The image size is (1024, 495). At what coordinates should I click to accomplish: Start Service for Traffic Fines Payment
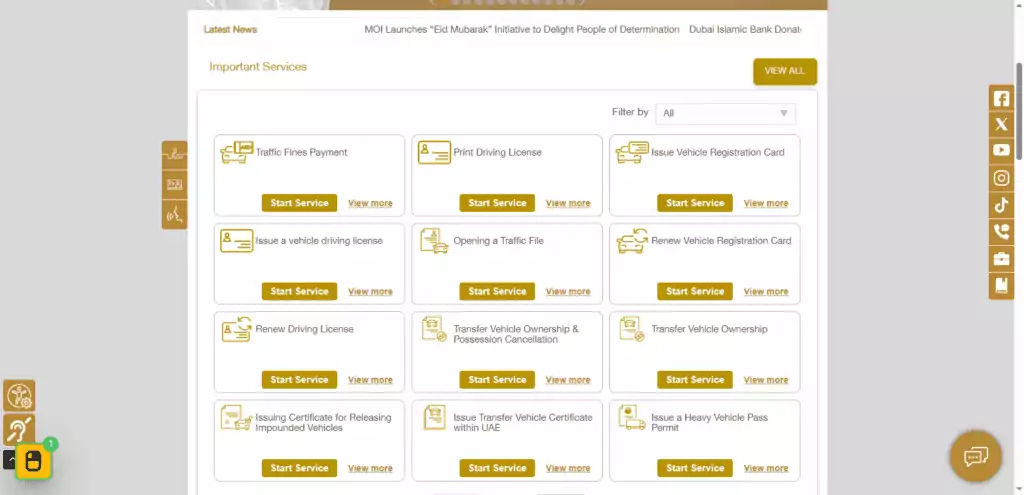pos(299,203)
